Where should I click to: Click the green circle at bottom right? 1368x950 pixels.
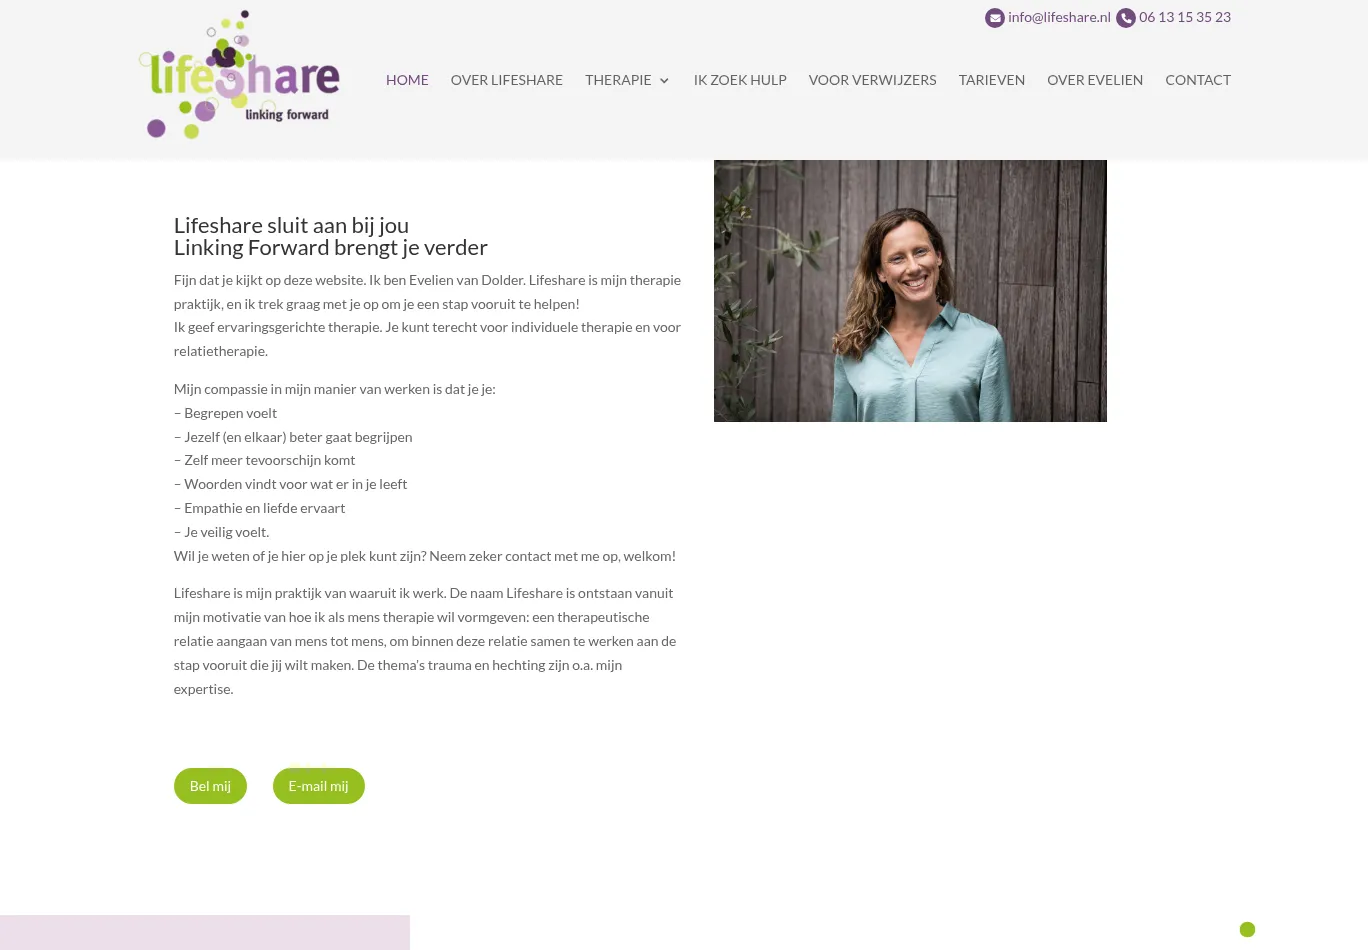pyautogui.click(x=1247, y=930)
